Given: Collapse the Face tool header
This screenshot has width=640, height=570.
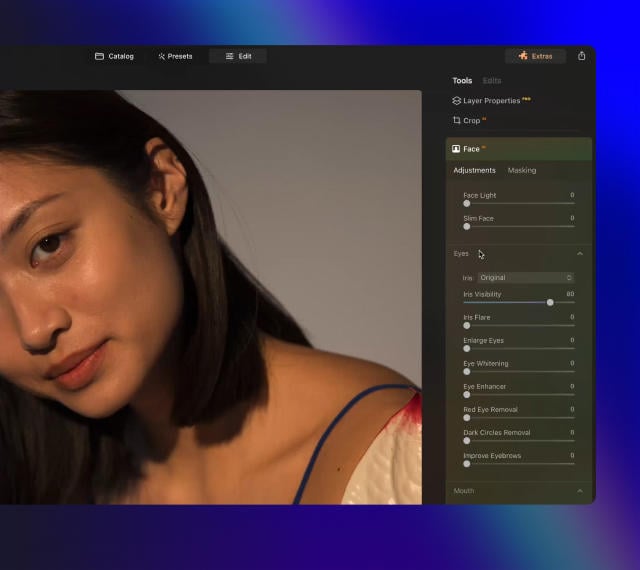Looking at the screenshot, I should pyautogui.click(x=519, y=149).
